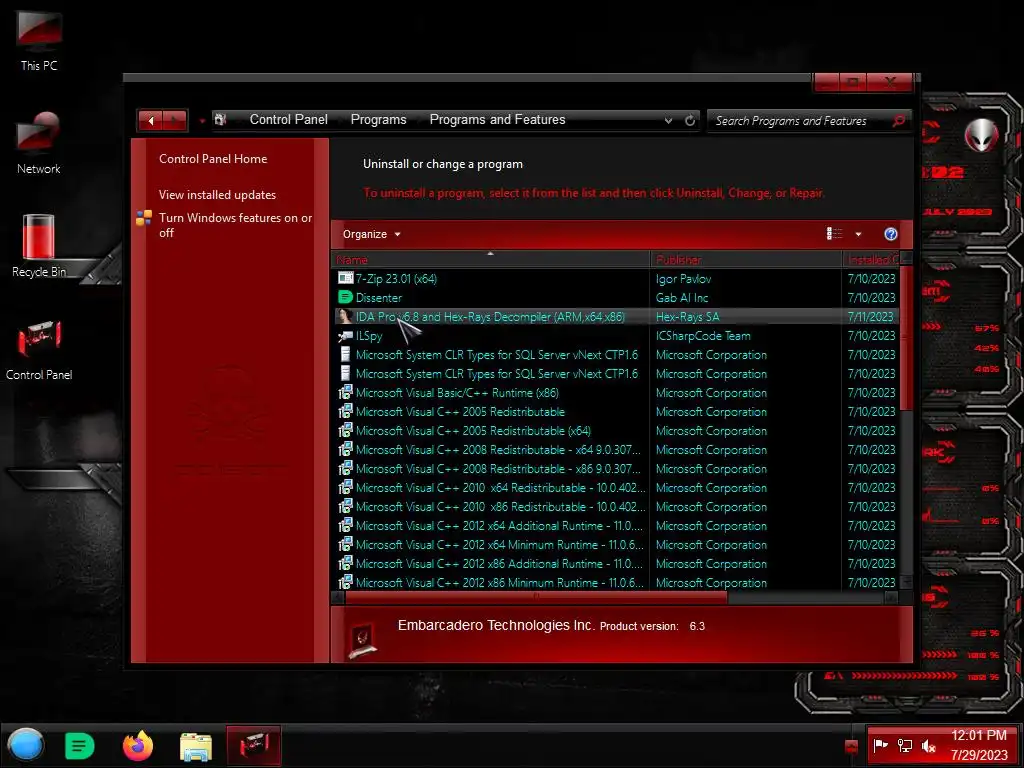Image resolution: width=1024 pixels, height=768 pixels.
Task: Select Visual C++ 2012 x64 Minimum Runtime
Action: point(499,544)
